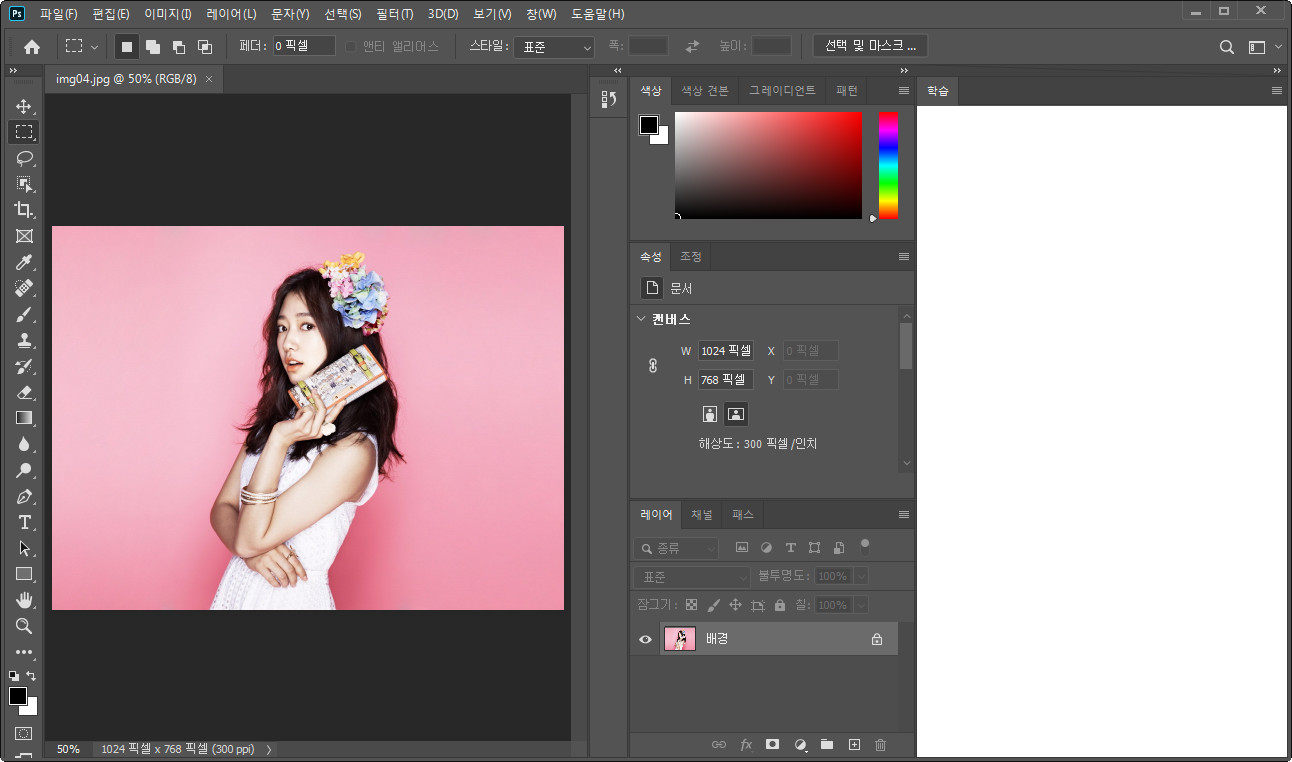1292x762 pixels.
Task: Choose New Selection mode
Action: (x=127, y=46)
